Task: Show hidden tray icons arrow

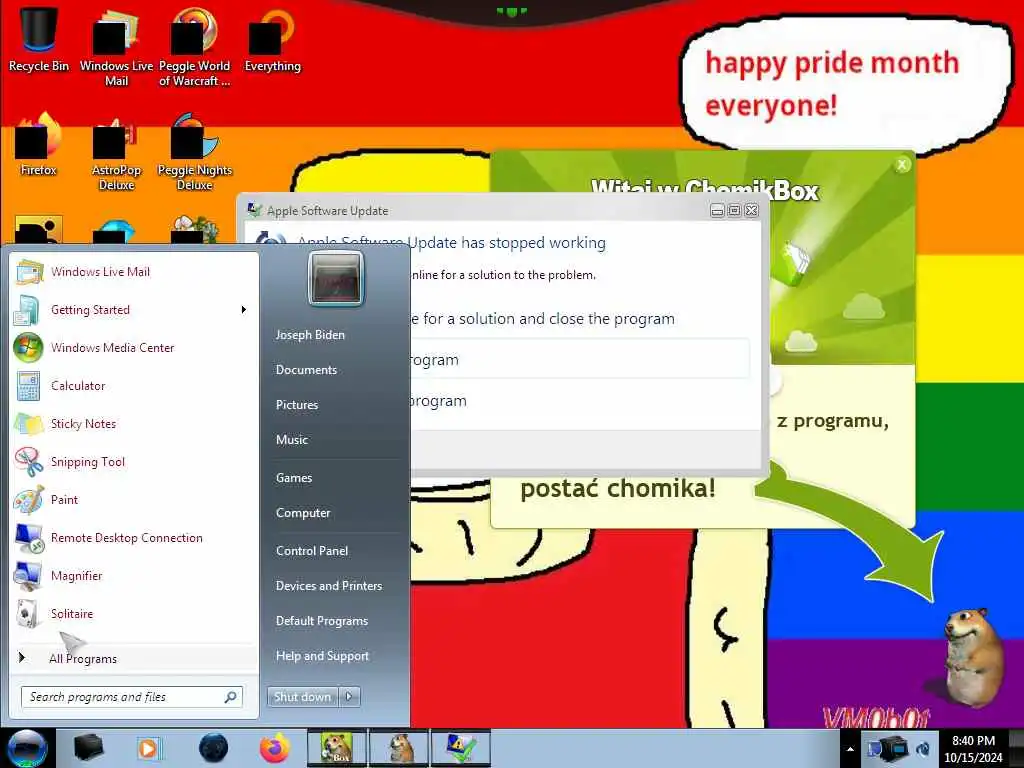Action: pyautogui.click(x=850, y=749)
